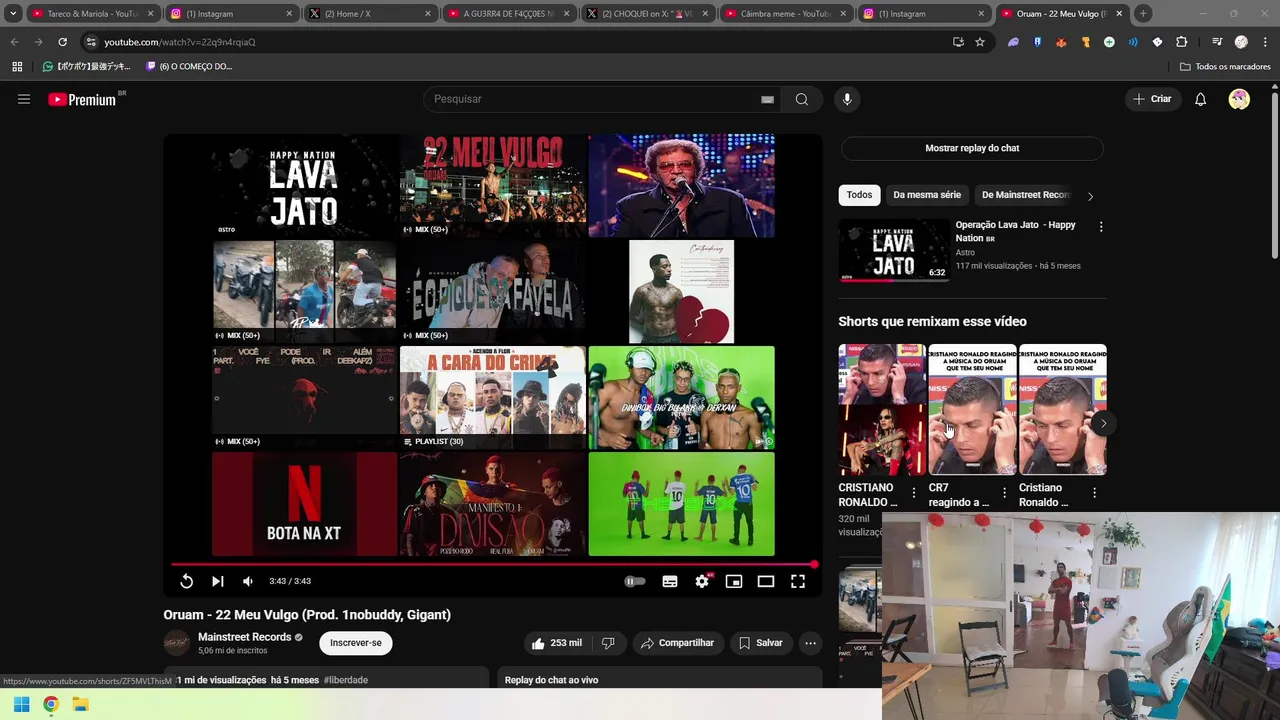Open O COMEÇO DO... bookmark

pyautogui.click(x=189, y=67)
